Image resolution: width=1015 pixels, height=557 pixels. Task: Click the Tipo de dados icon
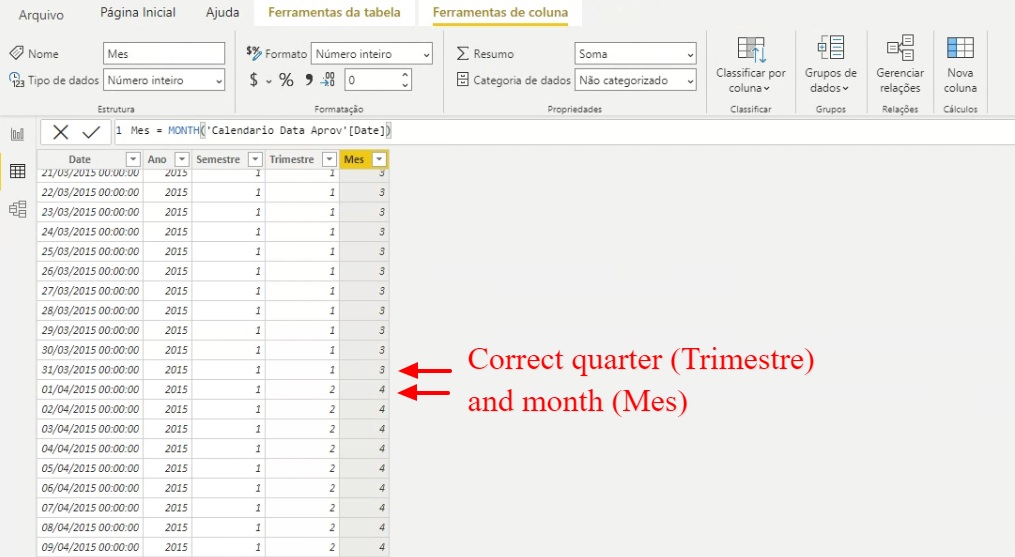click(17, 80)
